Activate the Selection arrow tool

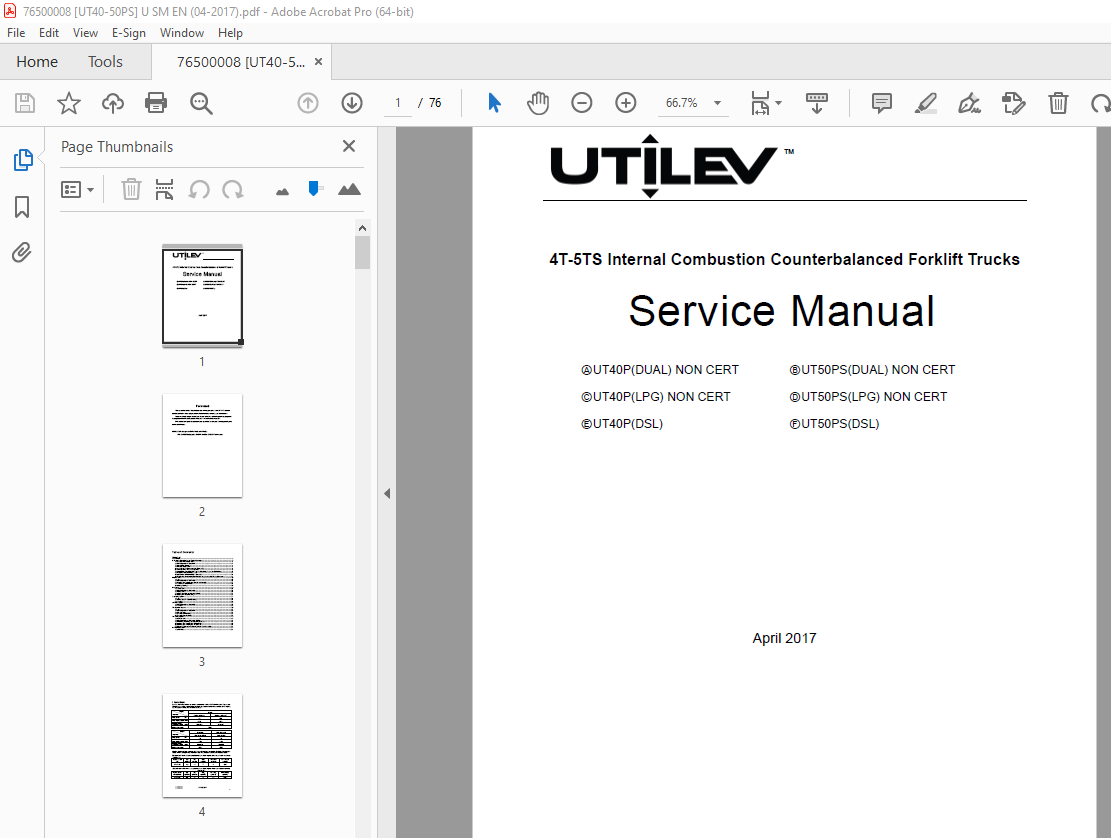[x=495, y=103]
